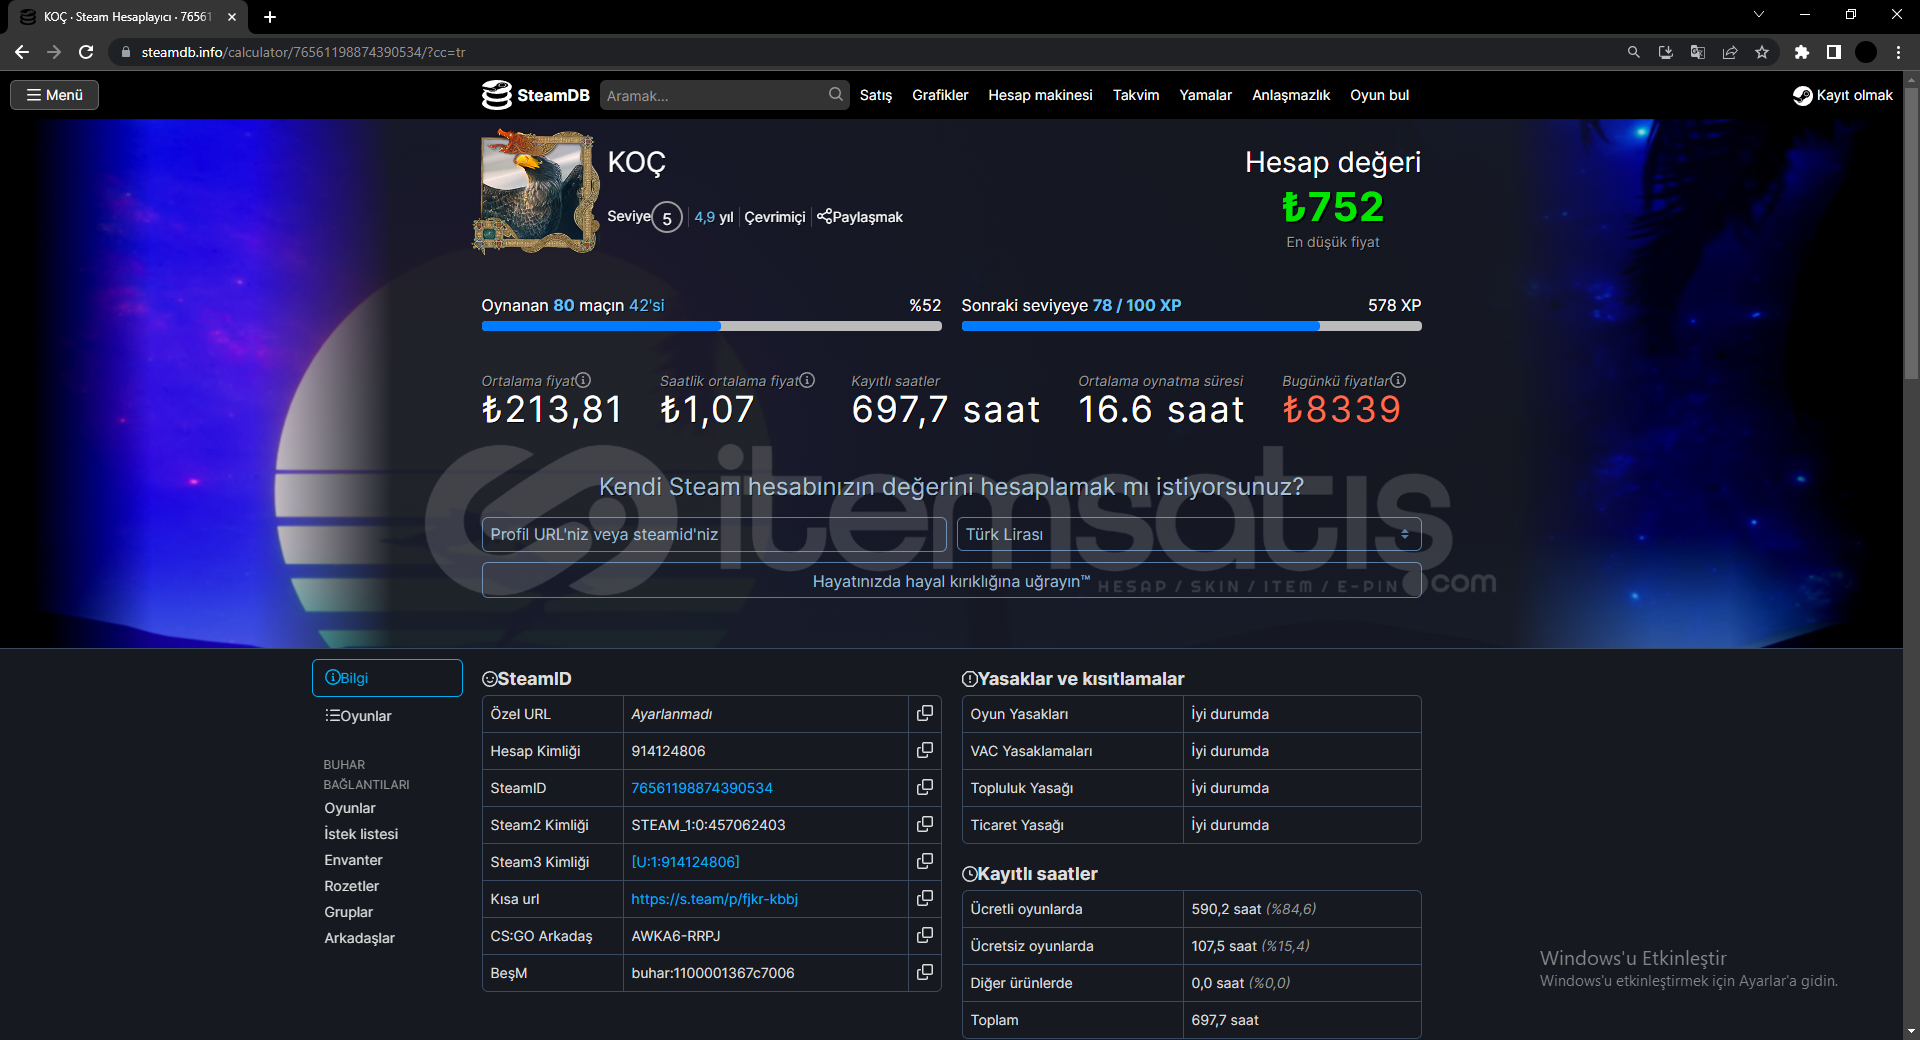Click the share page icon in address bar
This screenshot has height=1040, width=1920.
click(x=1730, y=52)
